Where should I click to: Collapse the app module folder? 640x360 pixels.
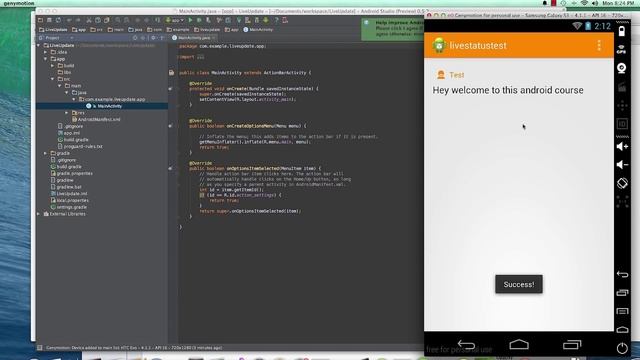tap(46, 59)
